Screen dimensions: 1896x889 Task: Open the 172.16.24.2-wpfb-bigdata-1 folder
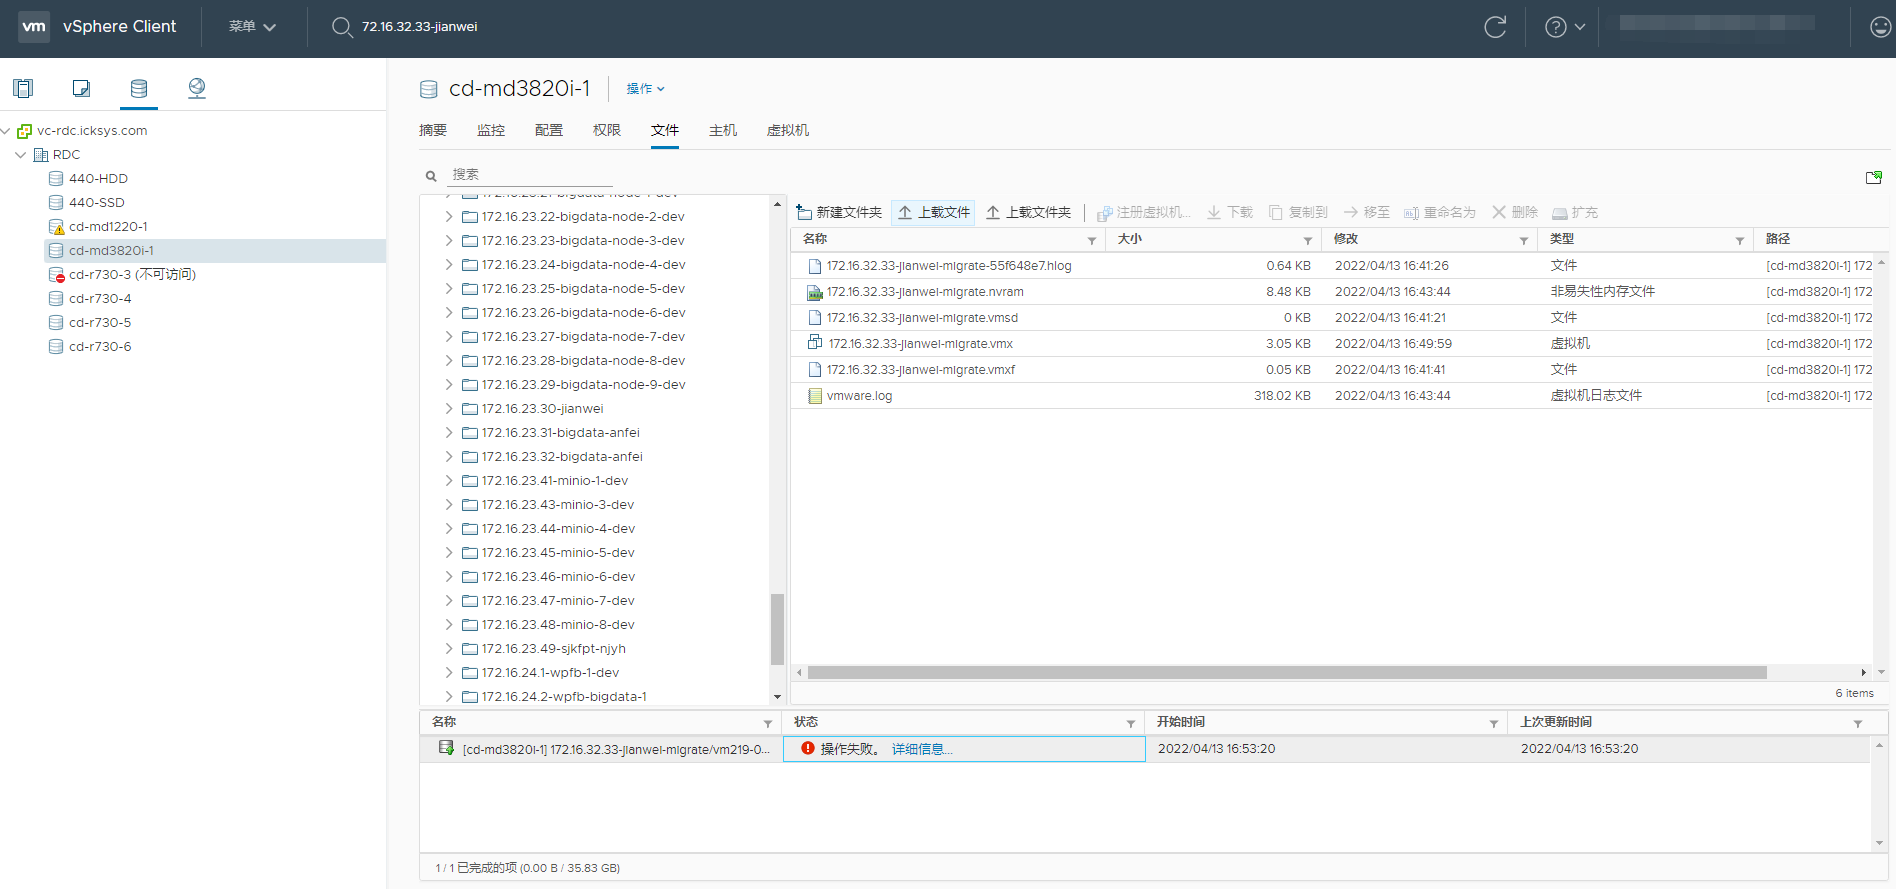[x=564, y=697]
